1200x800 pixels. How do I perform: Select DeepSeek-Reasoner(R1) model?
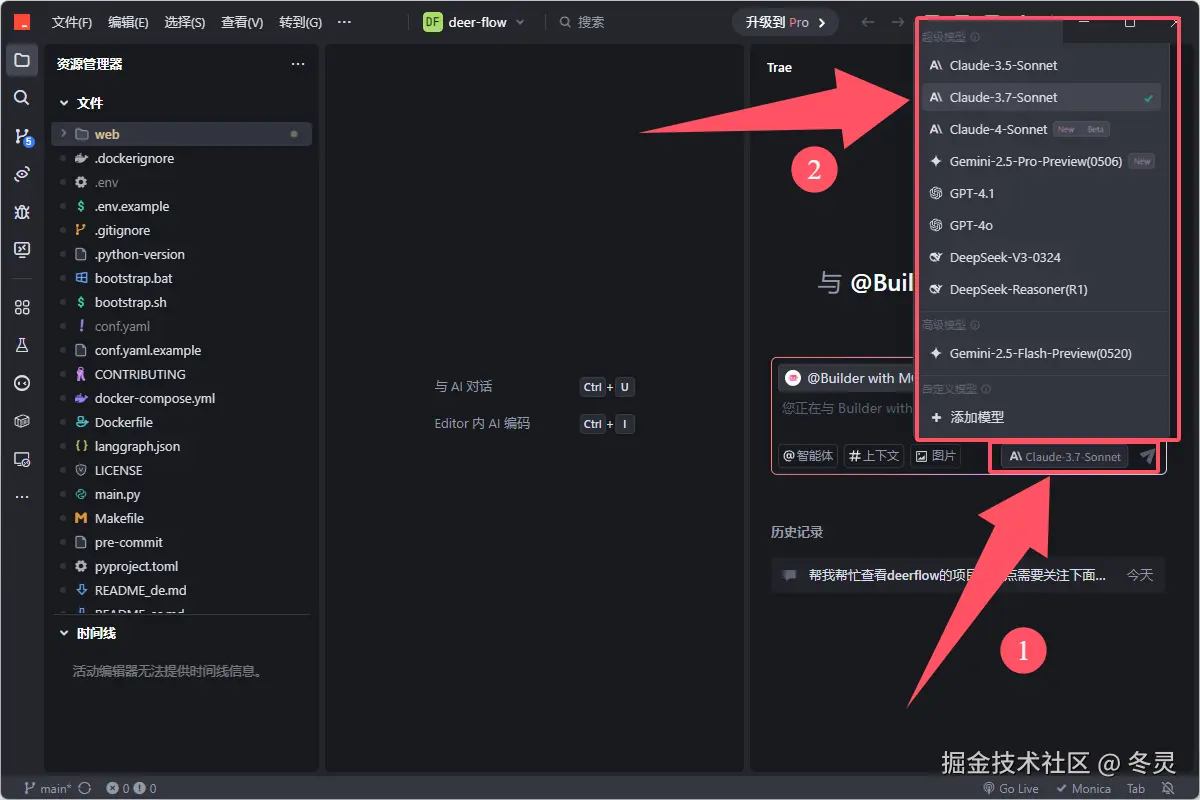[x=1040, y=289]
